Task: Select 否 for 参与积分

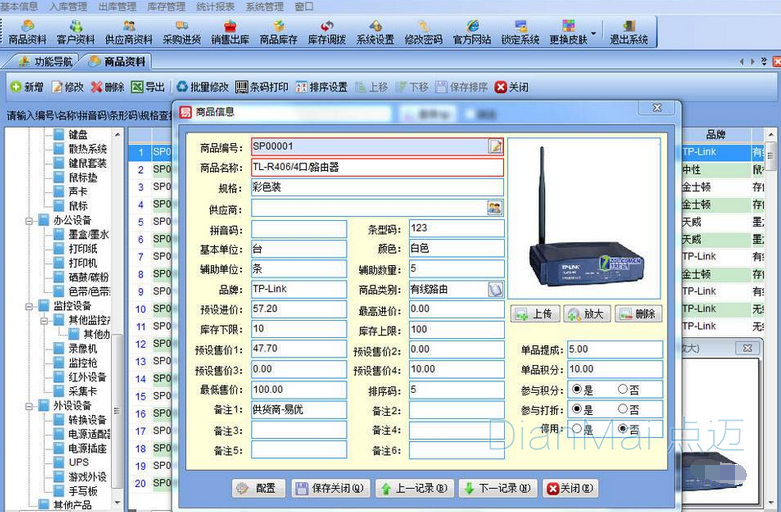Action: 623,389
